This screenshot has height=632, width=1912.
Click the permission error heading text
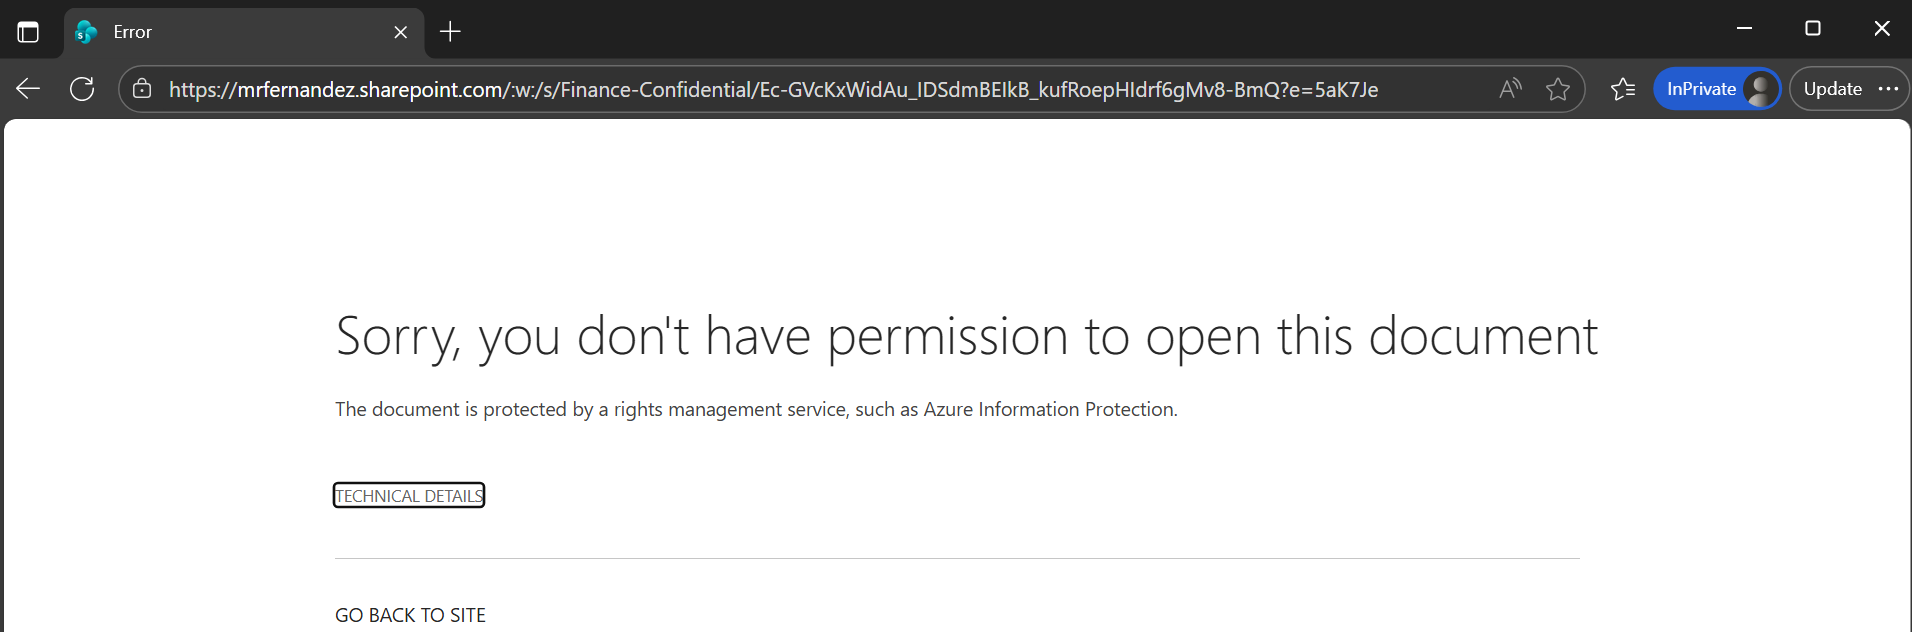[966, 336]
